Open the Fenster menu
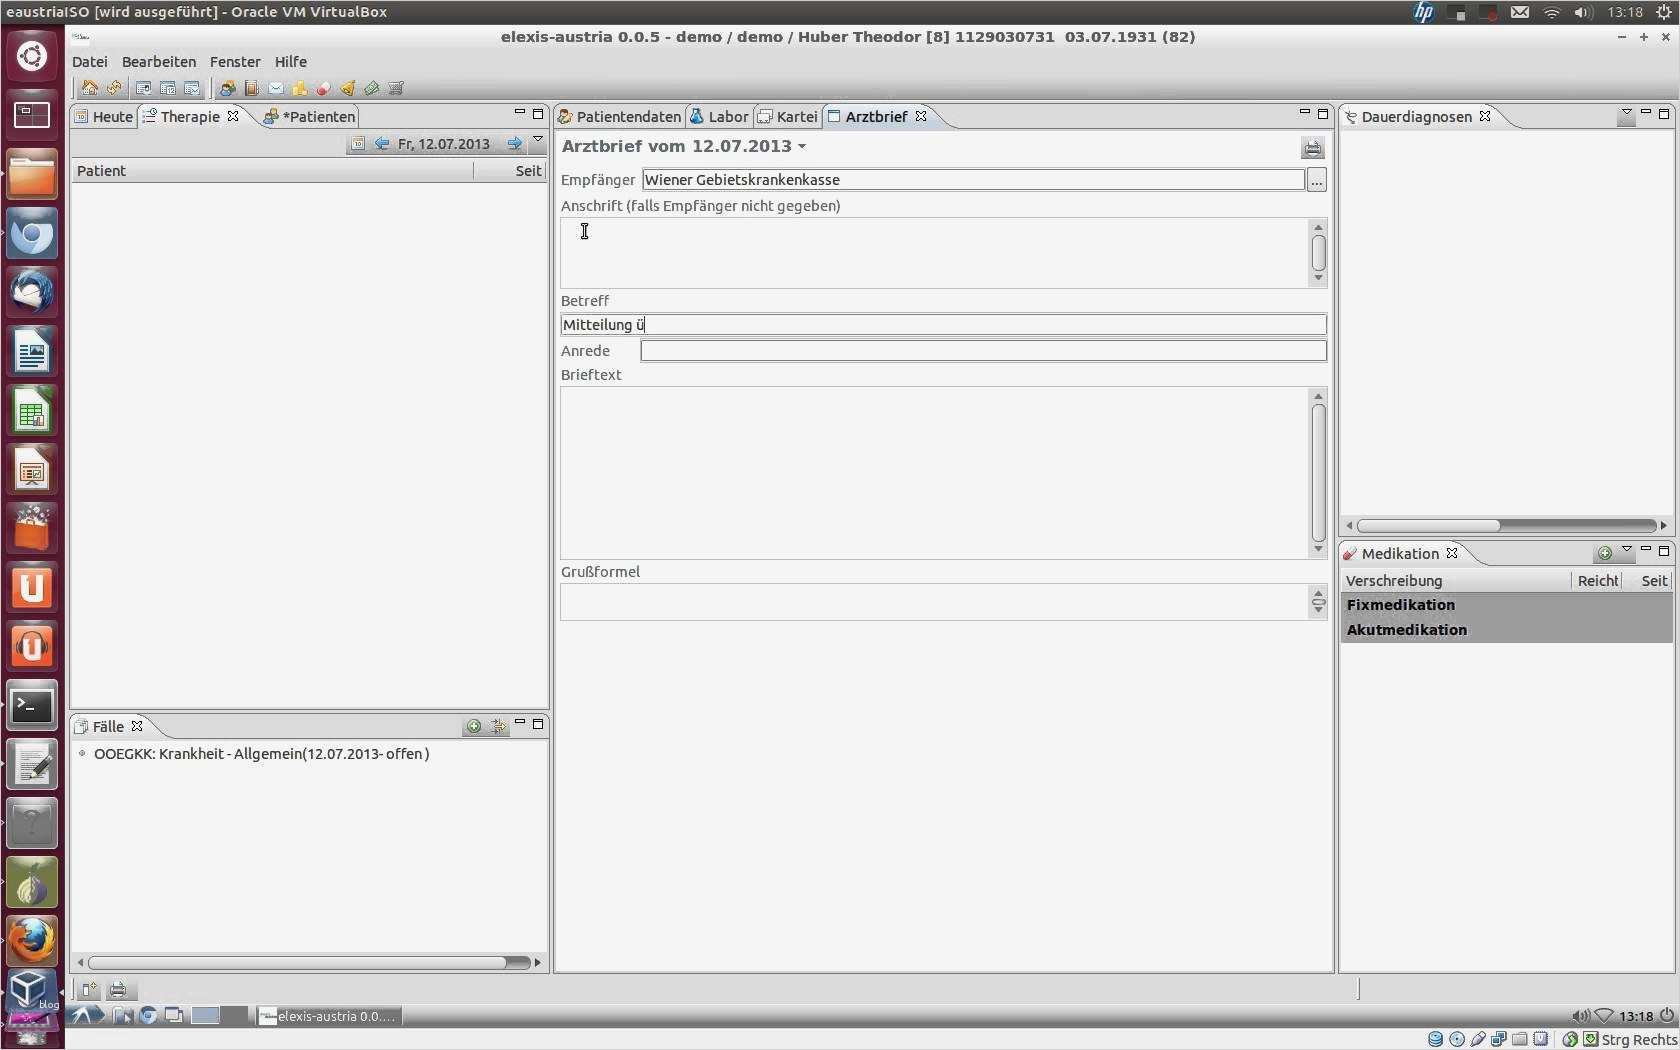1680x1050 pixels. tap(235, 62)
